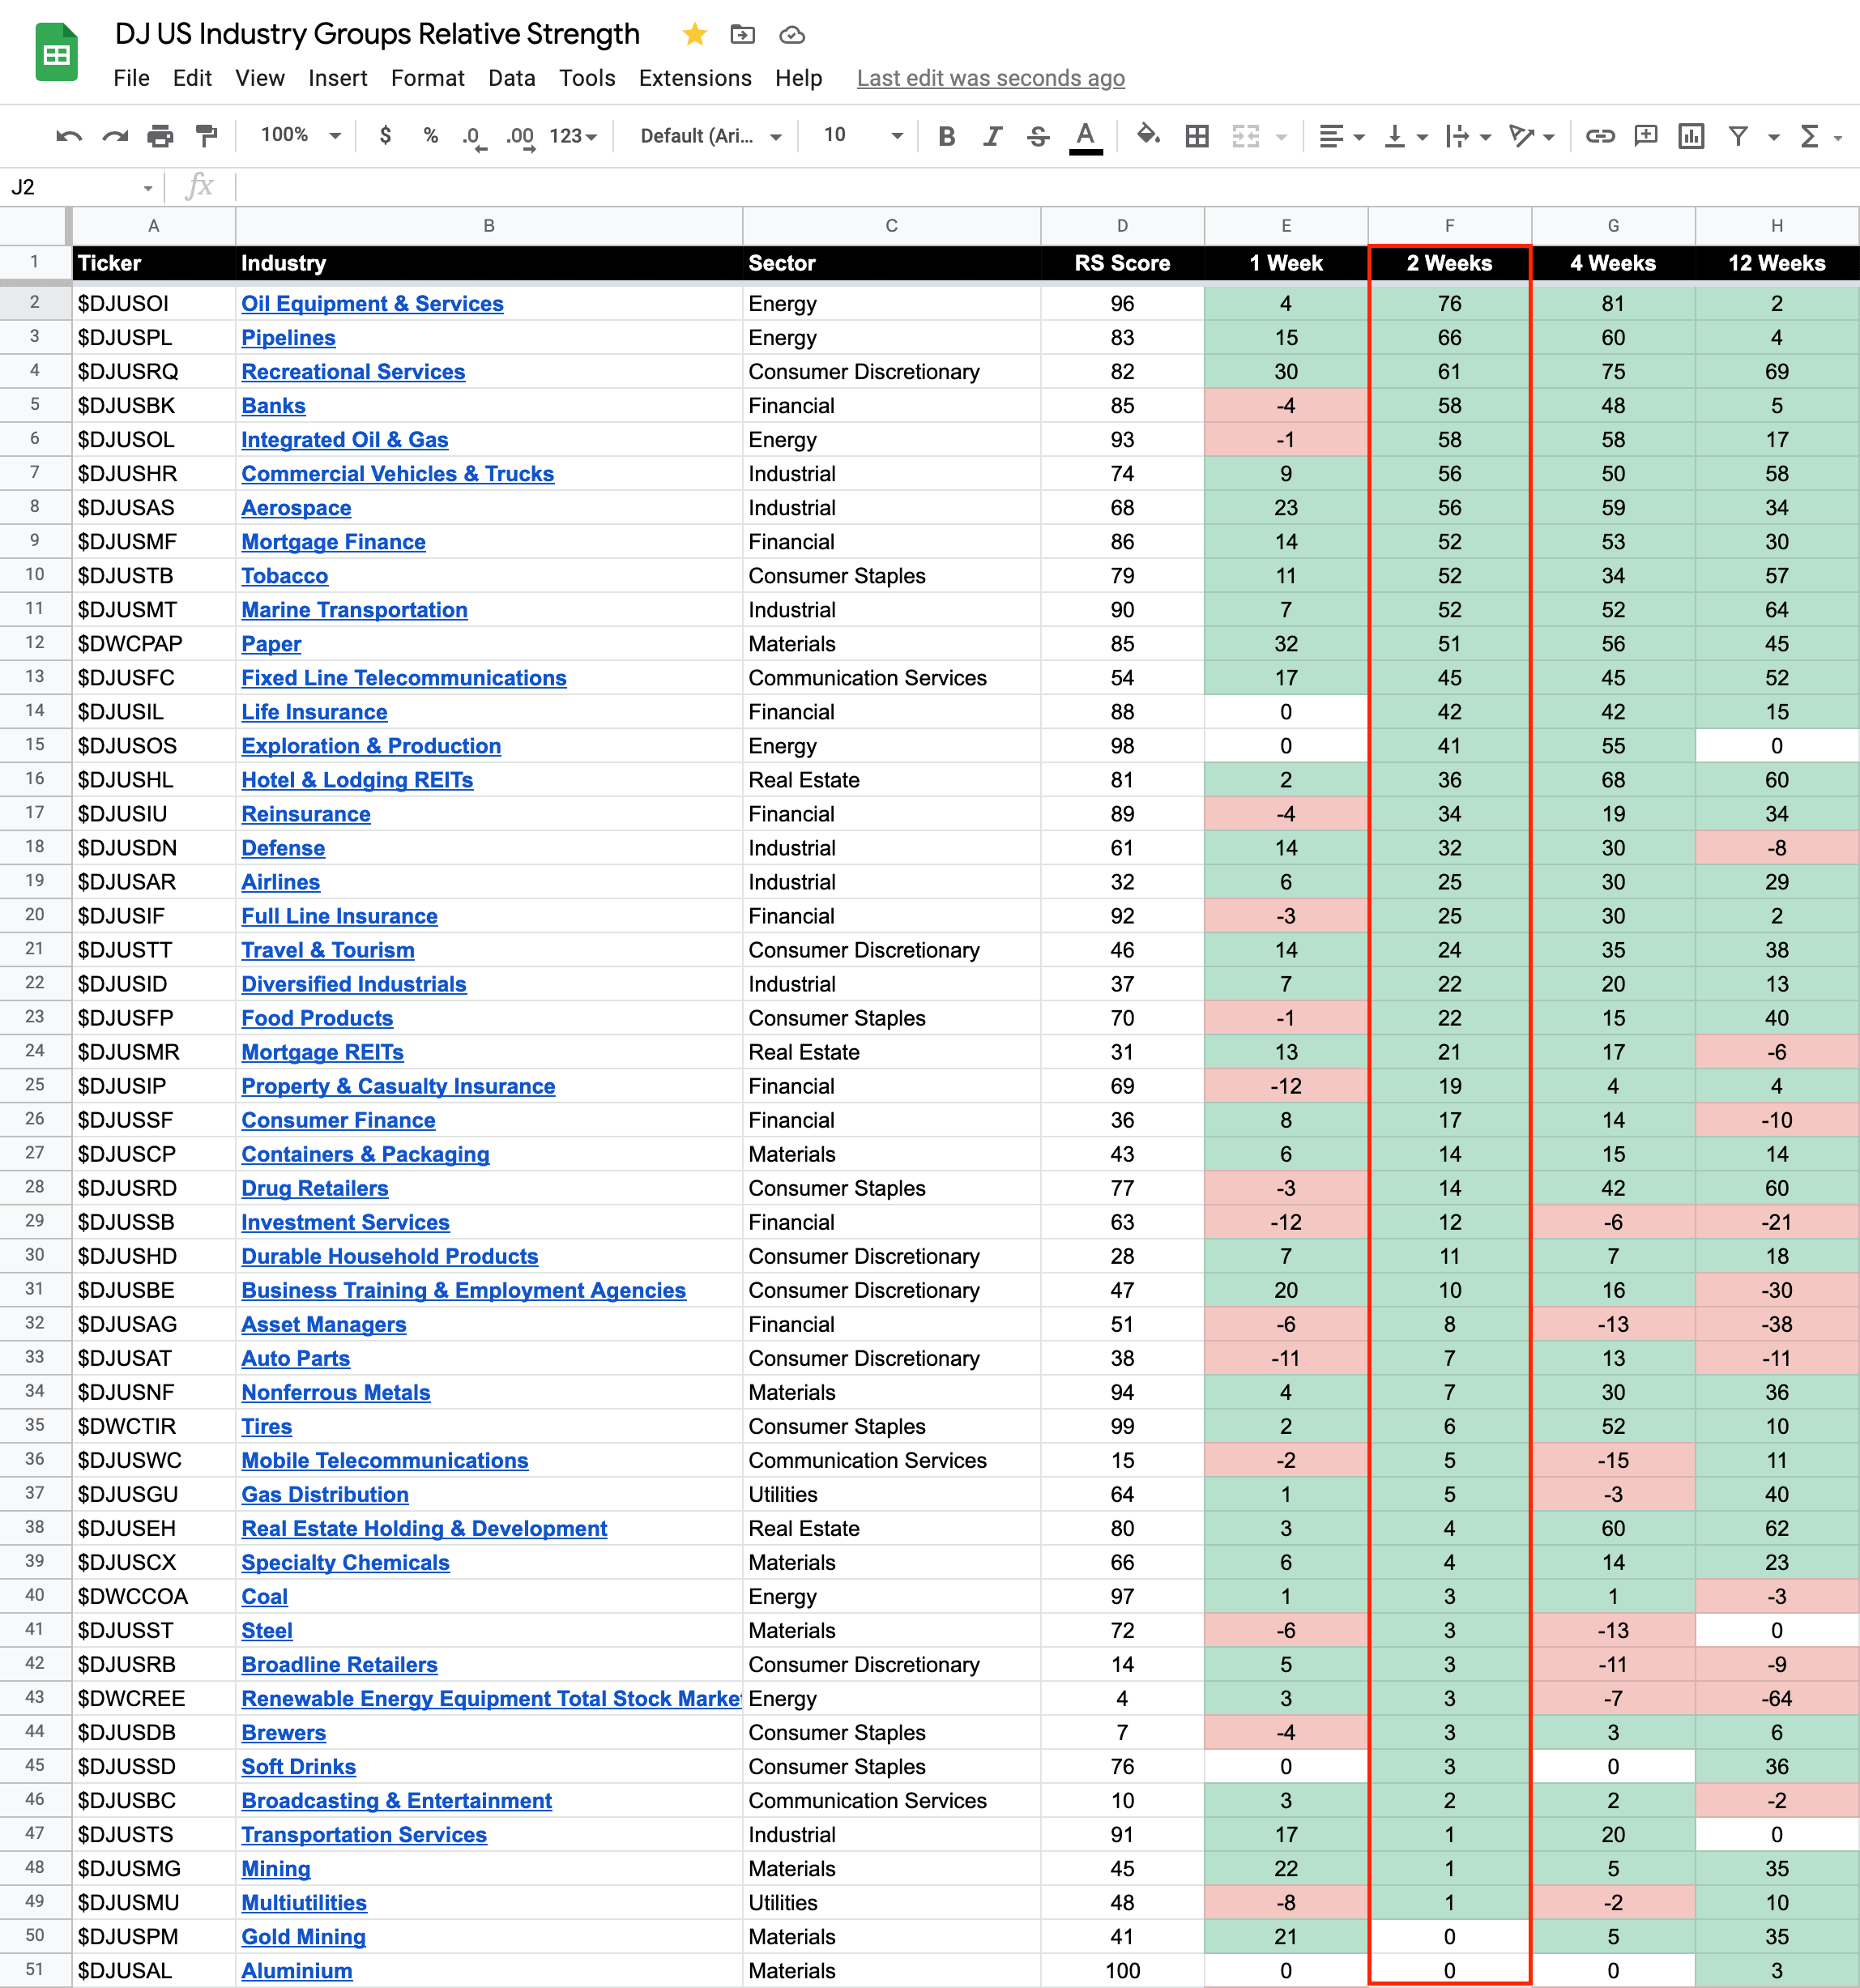Toggle strikethrough formatting
The height and width of the screenshot is (1988, 1860).
click(1038, 136)
